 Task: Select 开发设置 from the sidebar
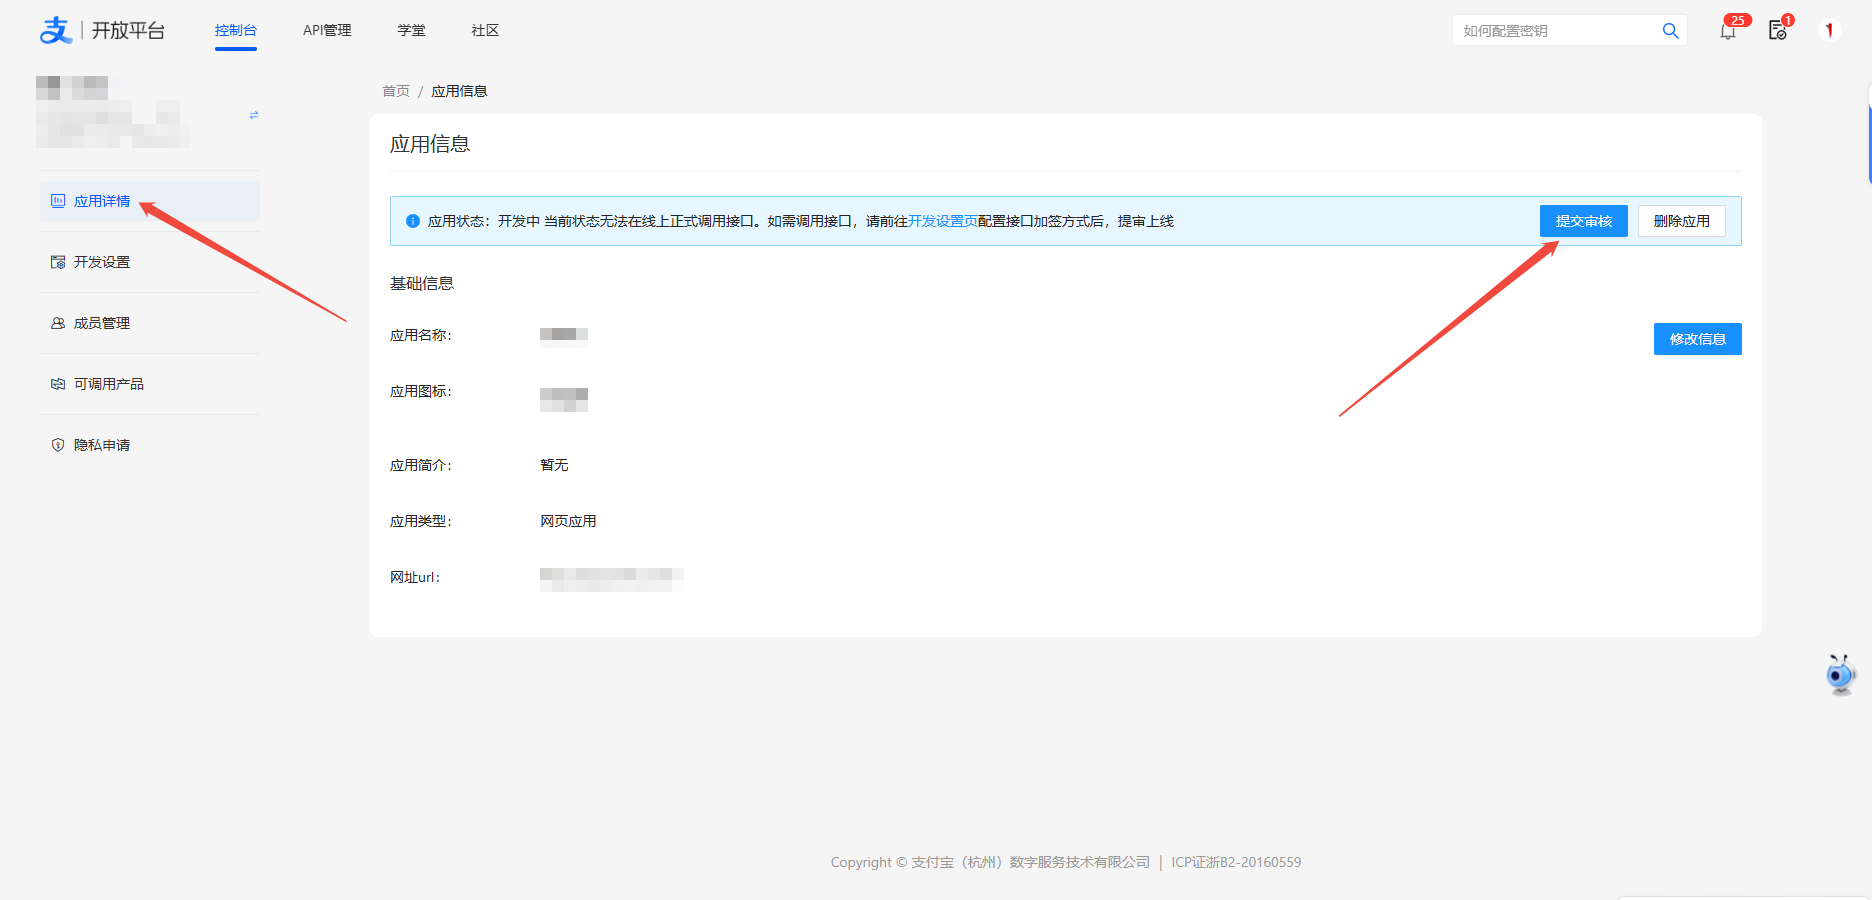[x=100, y=261]
